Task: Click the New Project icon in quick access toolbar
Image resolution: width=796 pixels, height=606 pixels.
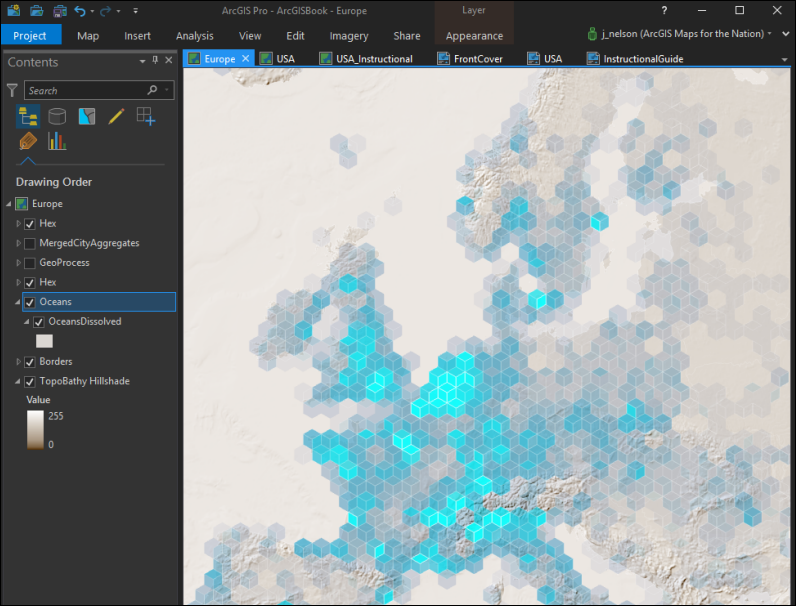Action: click(x=14, y=10)
